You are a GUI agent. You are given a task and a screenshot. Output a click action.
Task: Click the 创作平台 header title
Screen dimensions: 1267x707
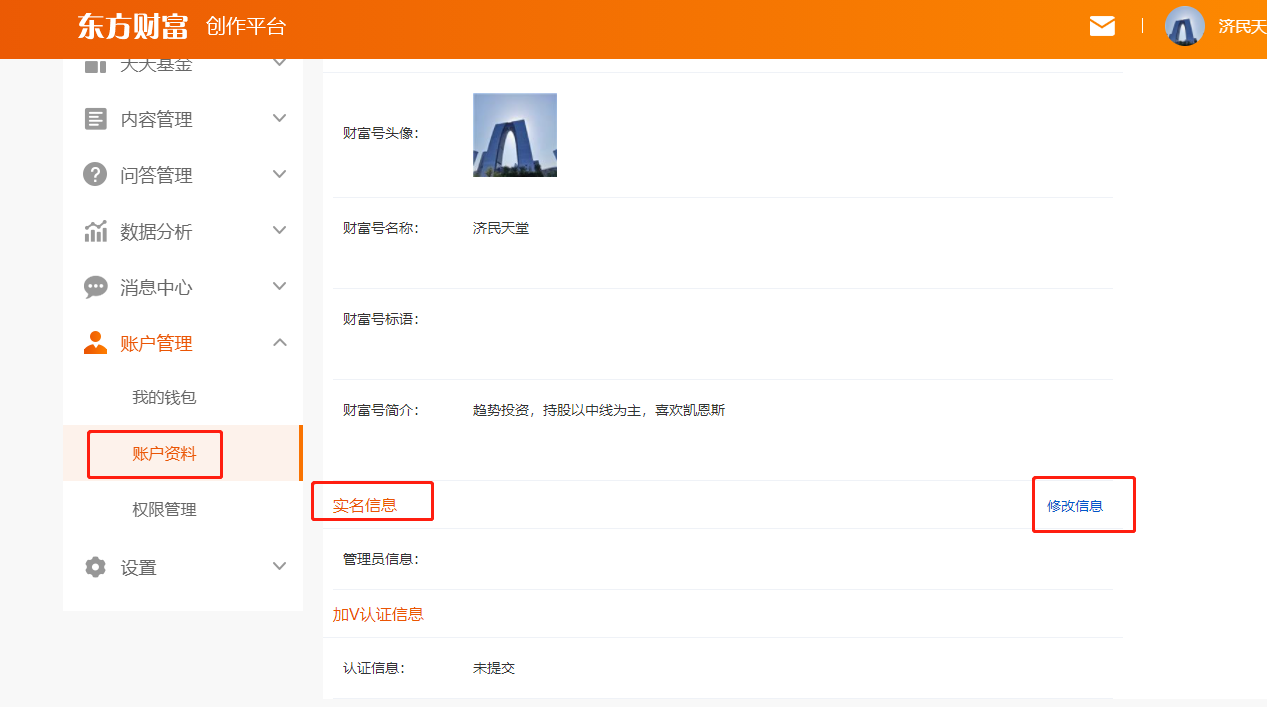click(246, 27)
